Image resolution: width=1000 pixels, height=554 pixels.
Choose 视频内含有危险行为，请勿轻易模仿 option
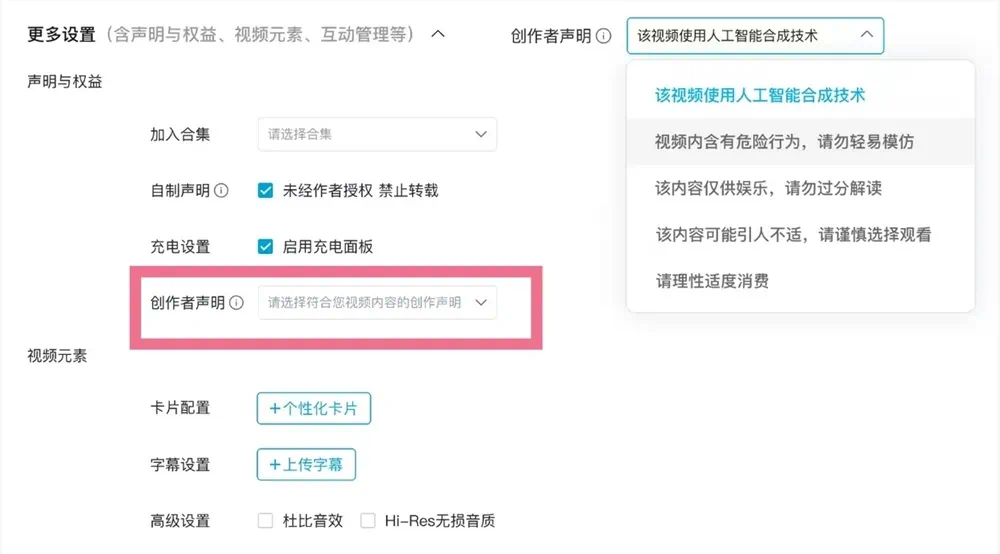pyautogui.click(x=784, y=142)
